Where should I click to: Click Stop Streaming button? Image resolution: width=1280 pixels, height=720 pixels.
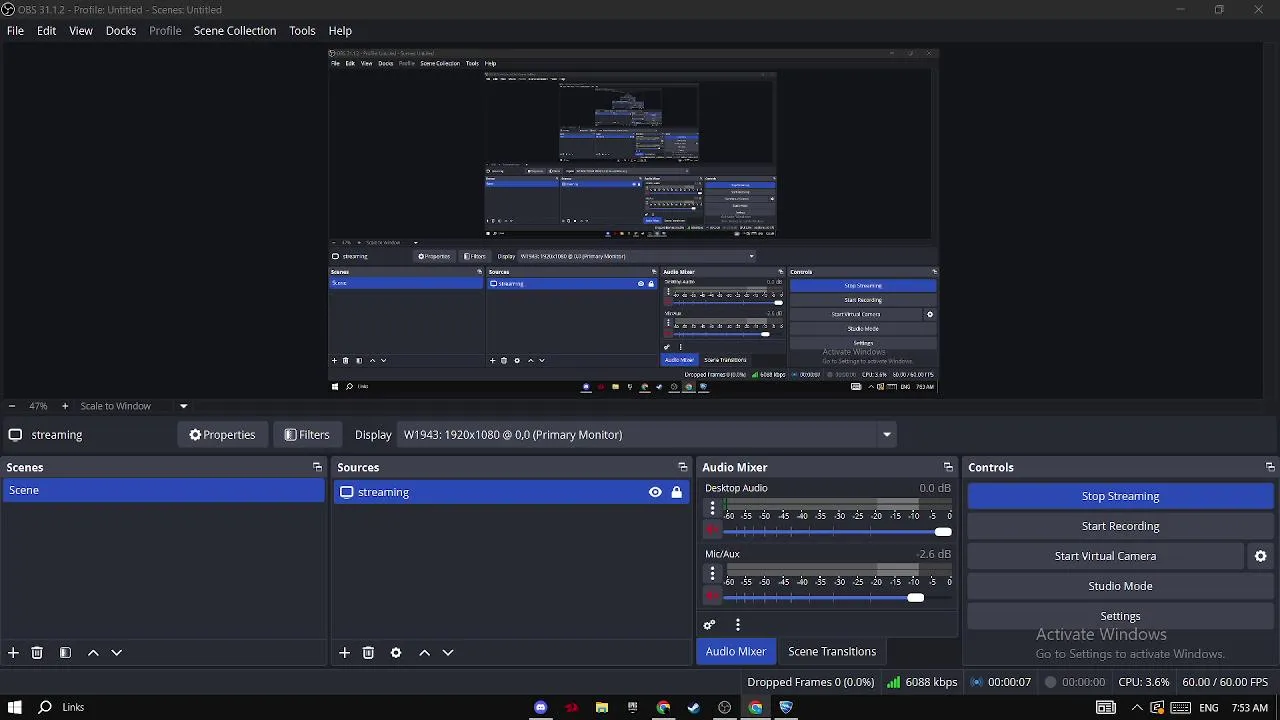[1120, 496]
